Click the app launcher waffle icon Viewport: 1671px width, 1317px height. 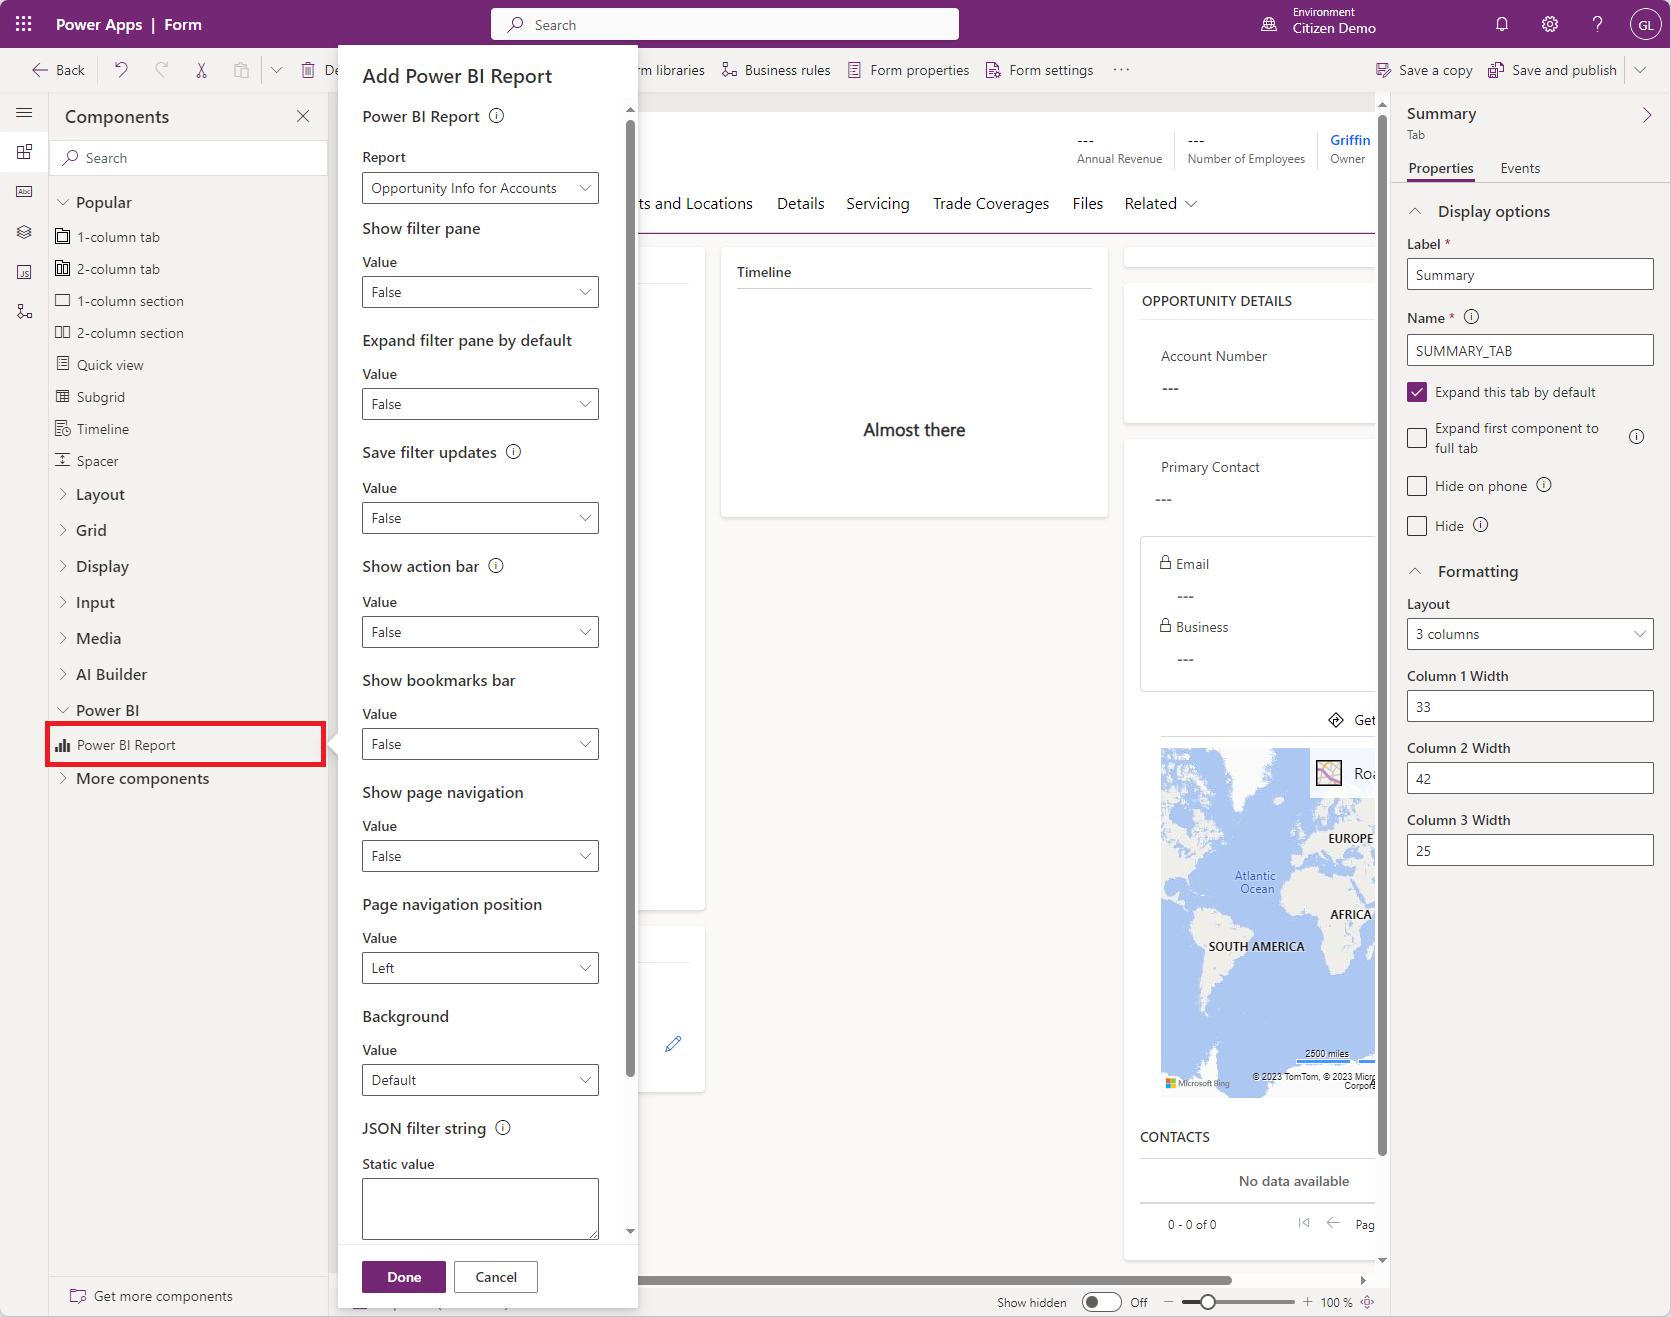click(24, 25)
